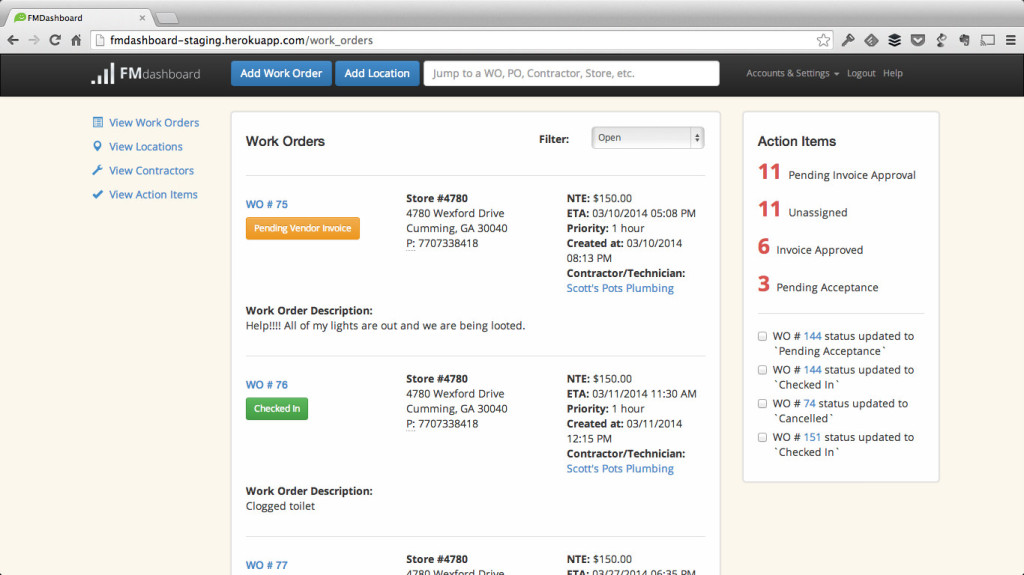1024x575 pixels.
Task: Click 11 Pending Invoice Approval action item
Action: click(x=837, y=172)
